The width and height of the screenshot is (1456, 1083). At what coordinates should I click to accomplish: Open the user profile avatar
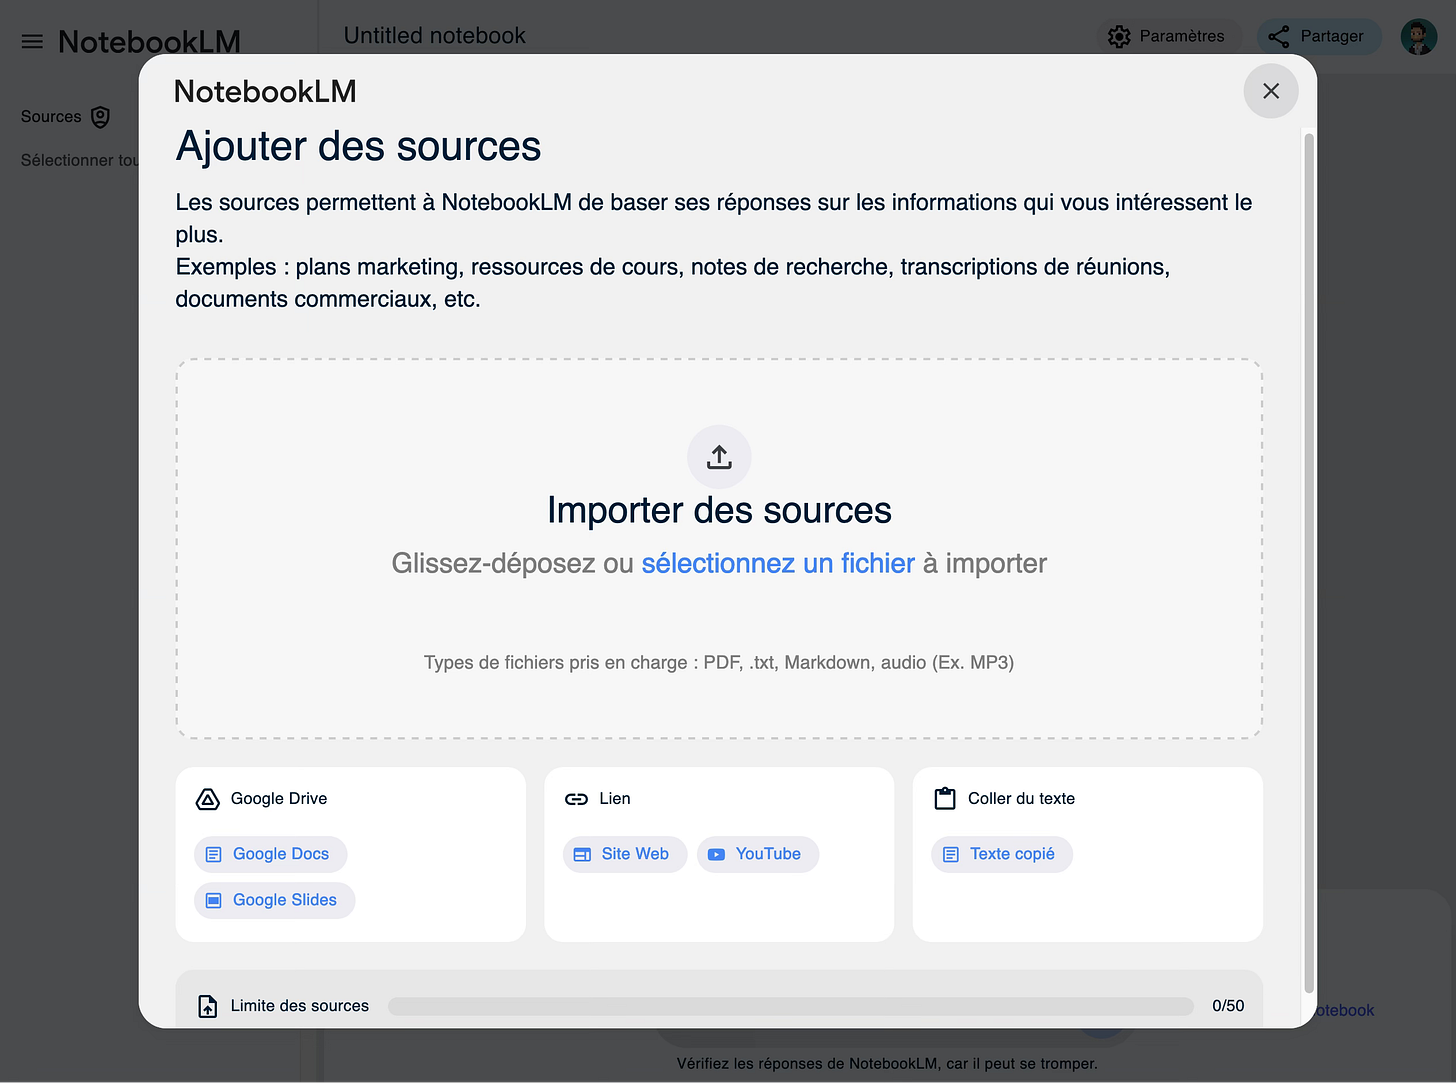click(x=1418, y=36)
